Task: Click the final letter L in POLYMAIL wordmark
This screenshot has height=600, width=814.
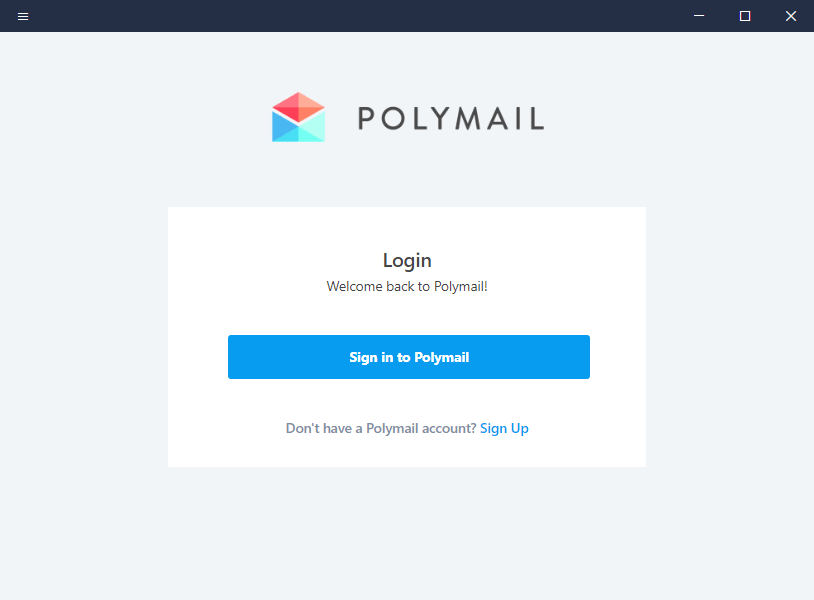Action: 535,119
